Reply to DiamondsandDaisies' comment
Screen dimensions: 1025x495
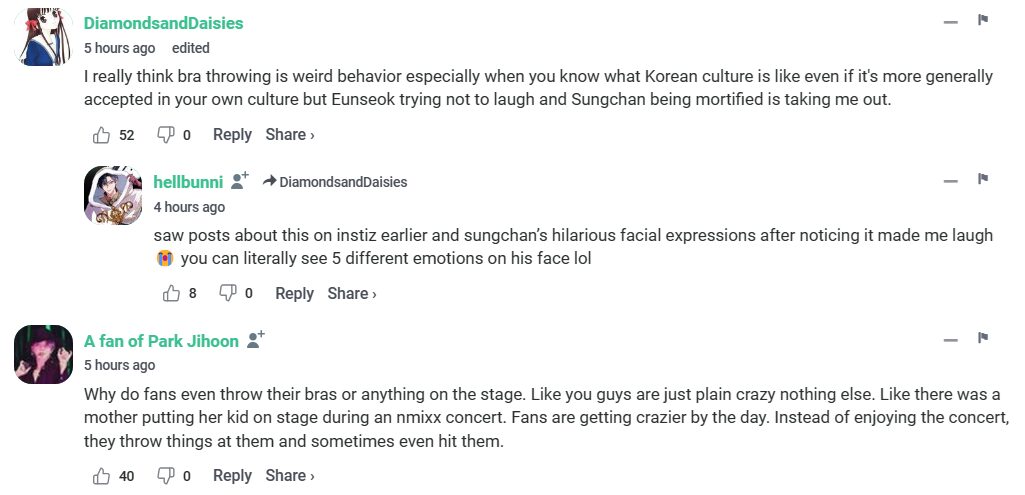pos(232,135)
